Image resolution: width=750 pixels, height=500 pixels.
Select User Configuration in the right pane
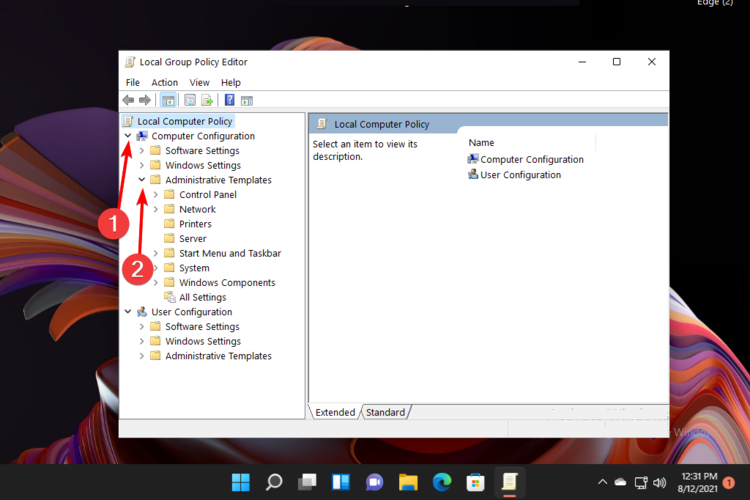520,175
